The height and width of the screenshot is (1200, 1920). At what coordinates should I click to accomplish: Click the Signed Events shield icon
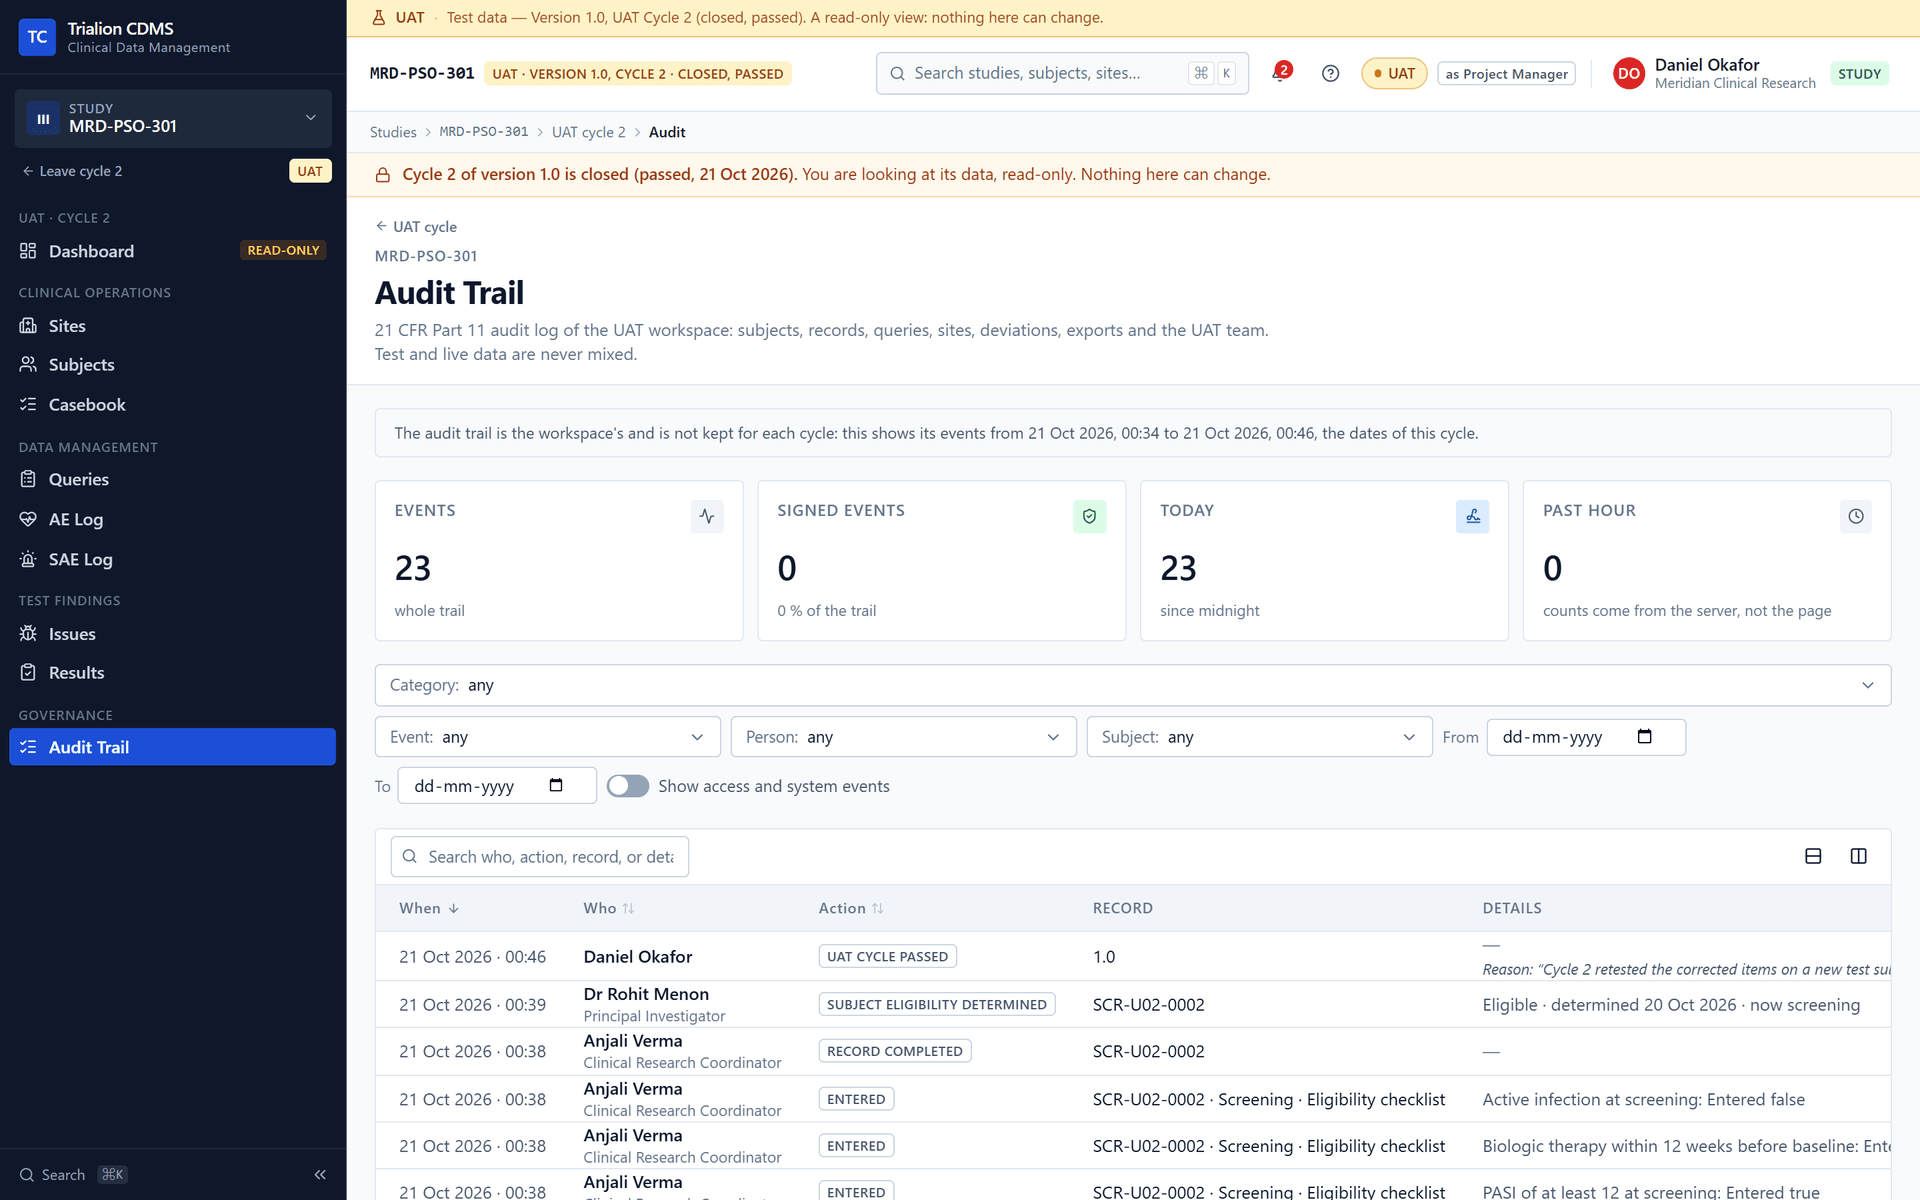tap(1090, 516)
